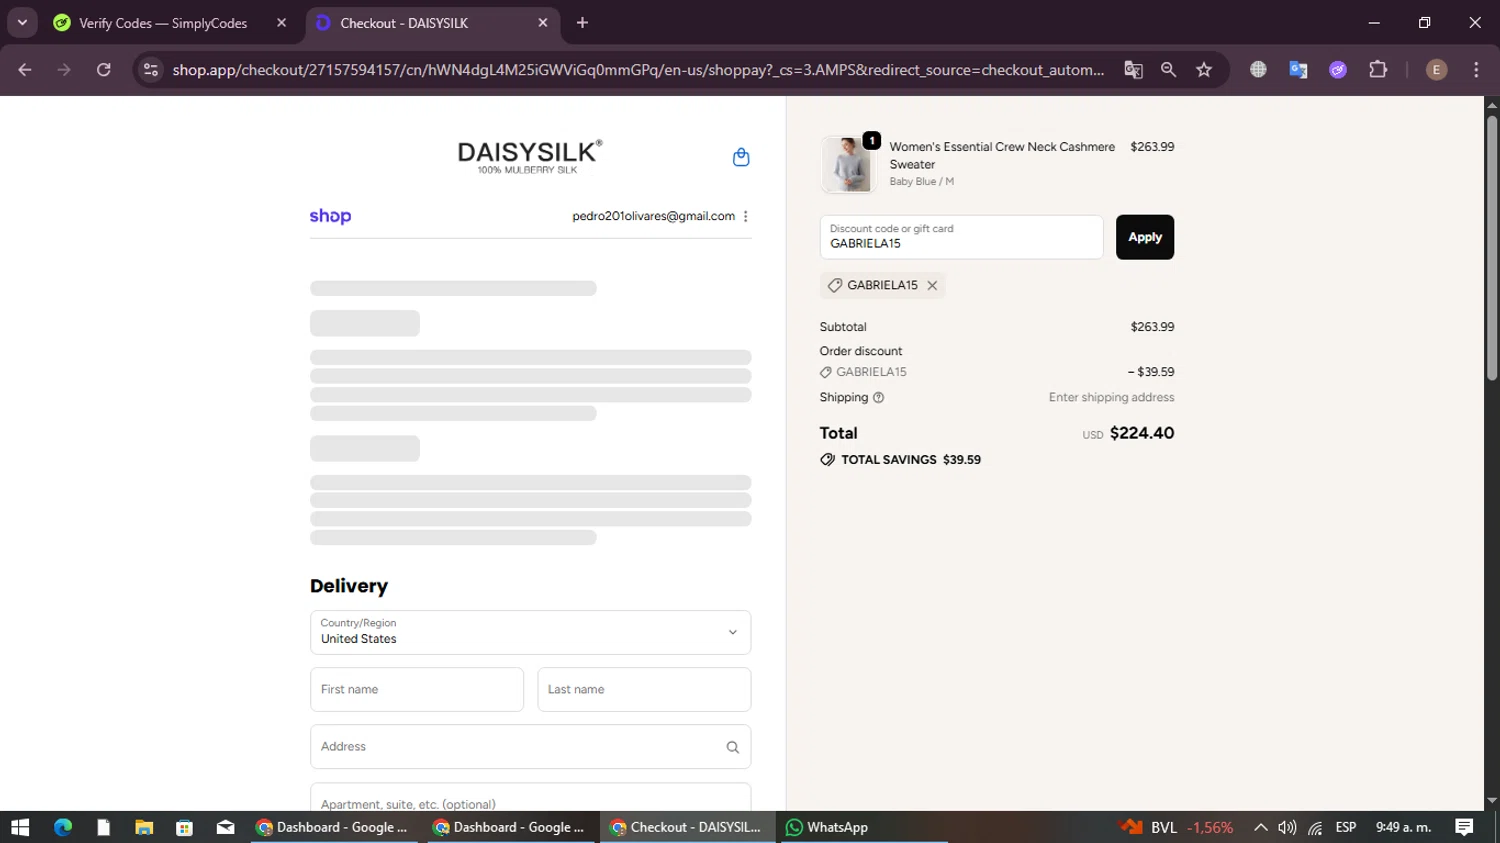Click the cashmere sweater product thumbnail
This screenshot has height=843, width=1500.
847,164
